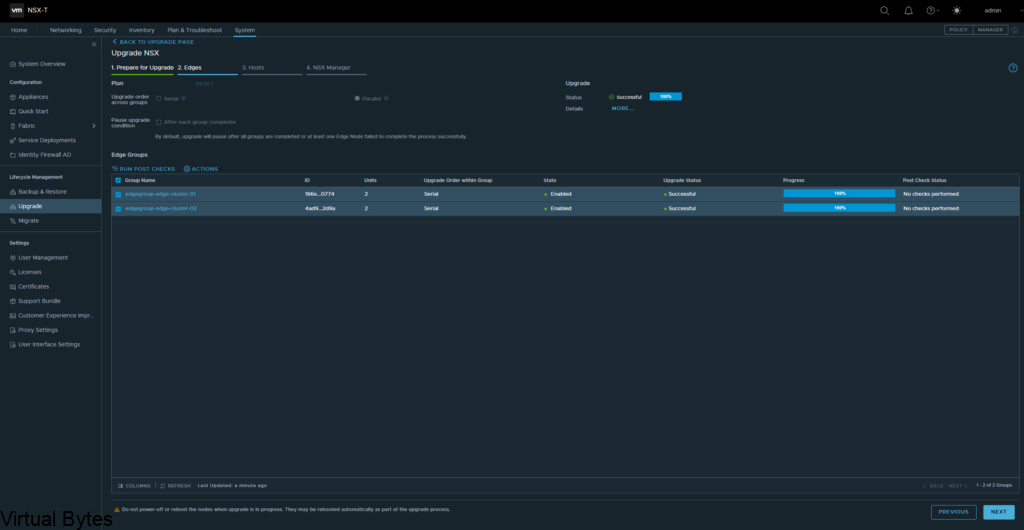The image size is (1024, 530).
Task: Collapse the left sidebar with double chevron
Action: pos(94,44)
